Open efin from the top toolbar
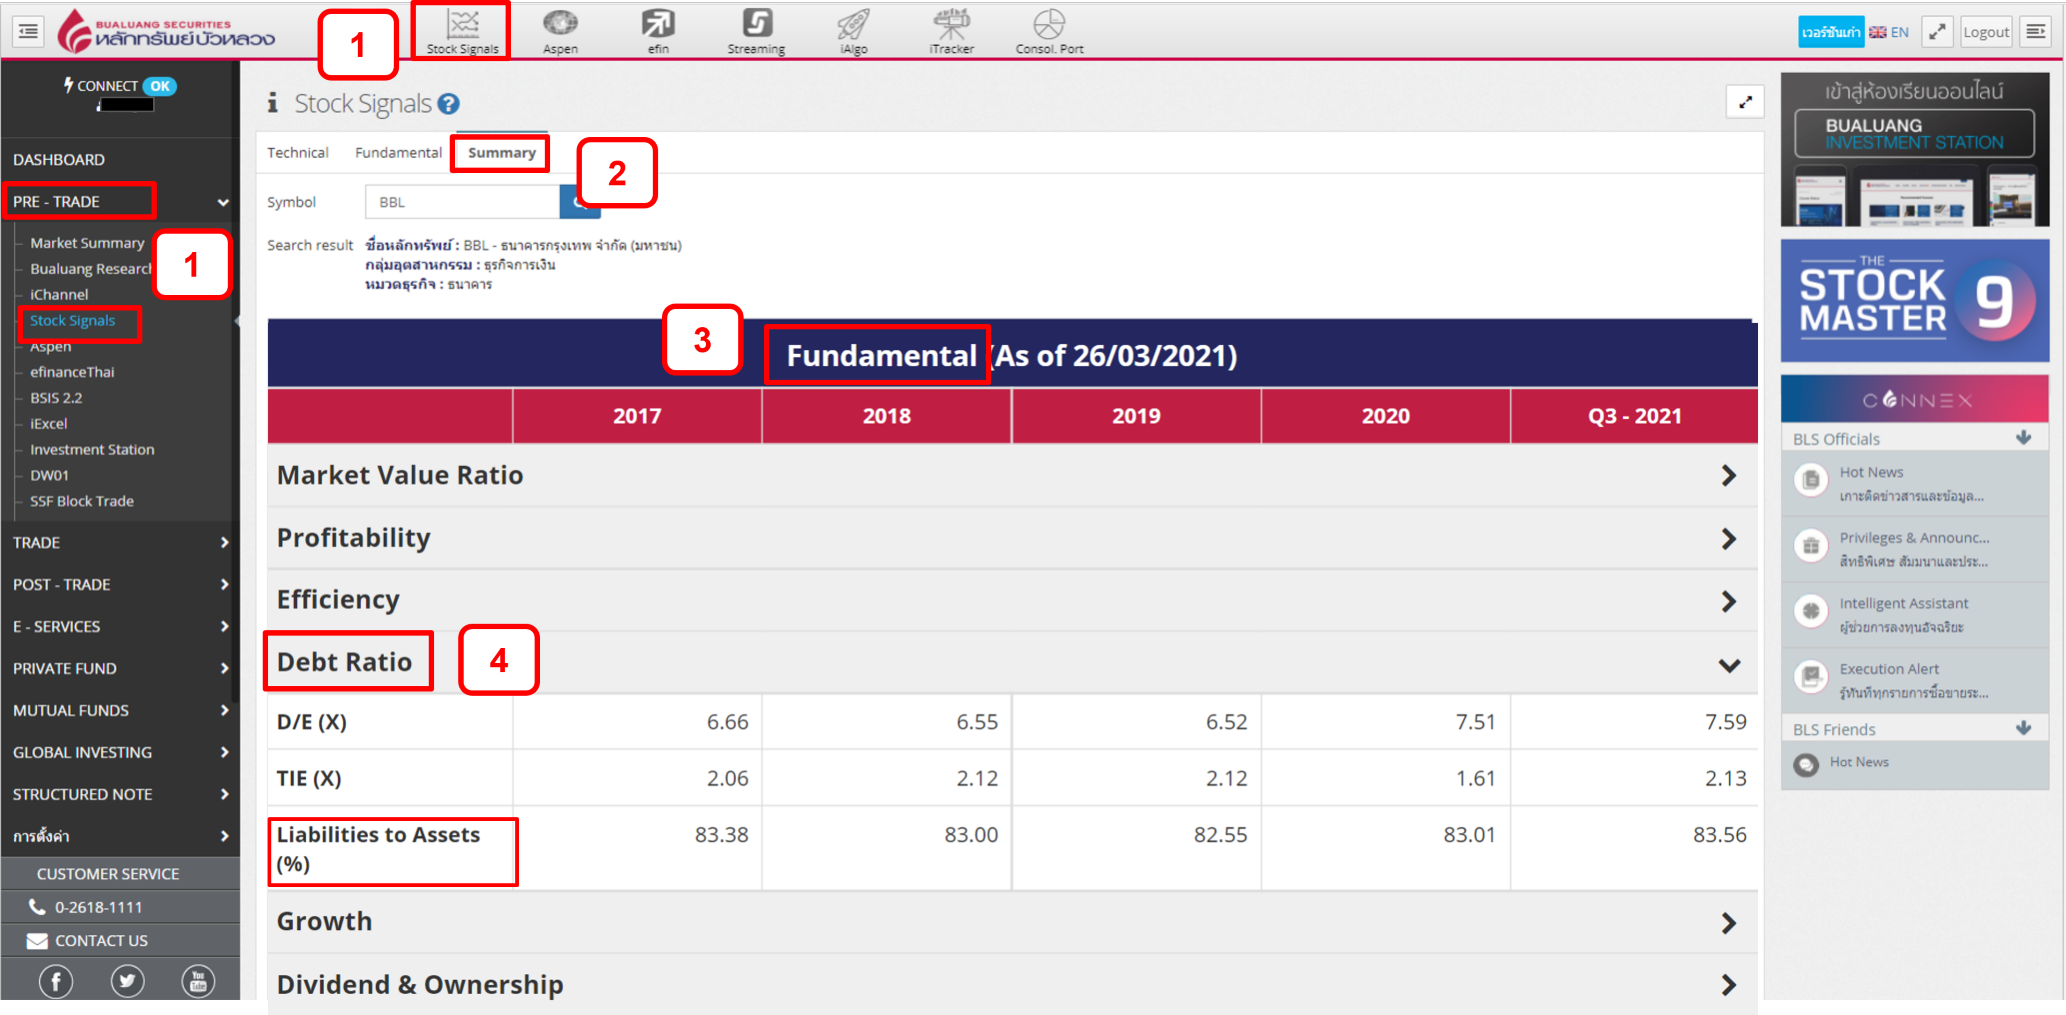Screen dimensions: 2066x1015 [658, 31]
